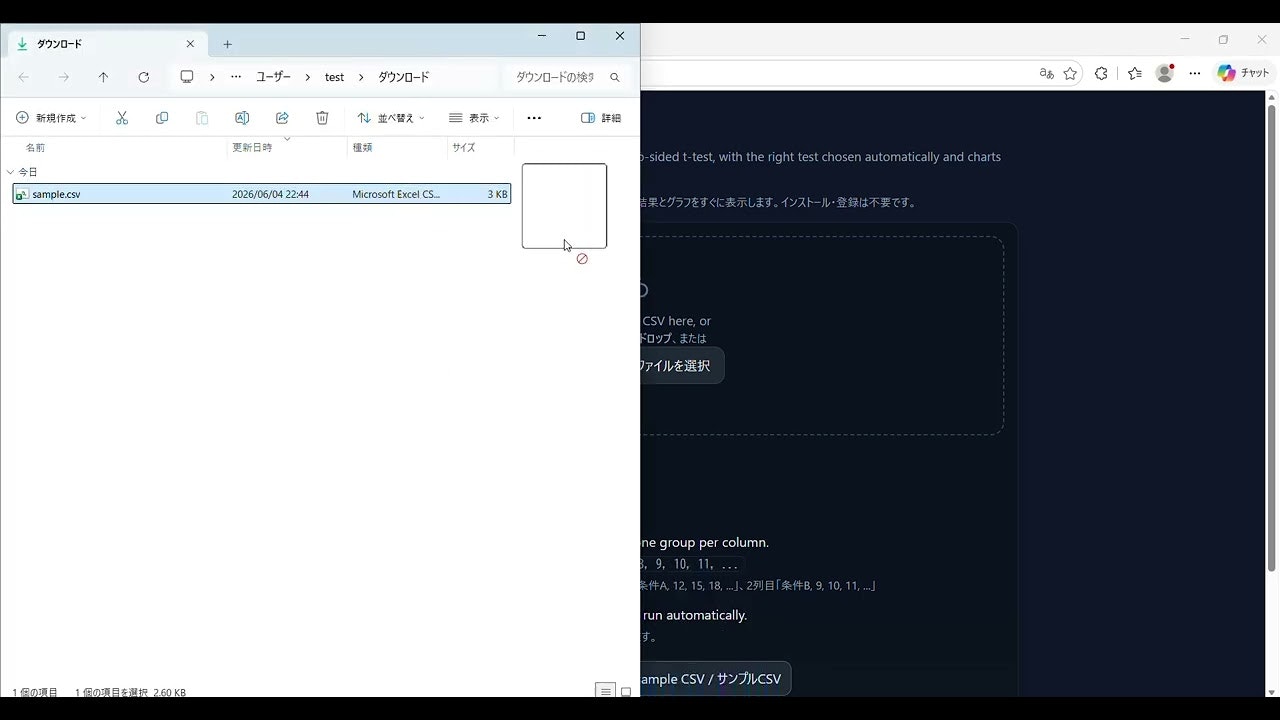This screenshot has height=720, width=1280.
Task: Click the Microsoft Excel CS... type cell
Action: (x=396, y=194)
